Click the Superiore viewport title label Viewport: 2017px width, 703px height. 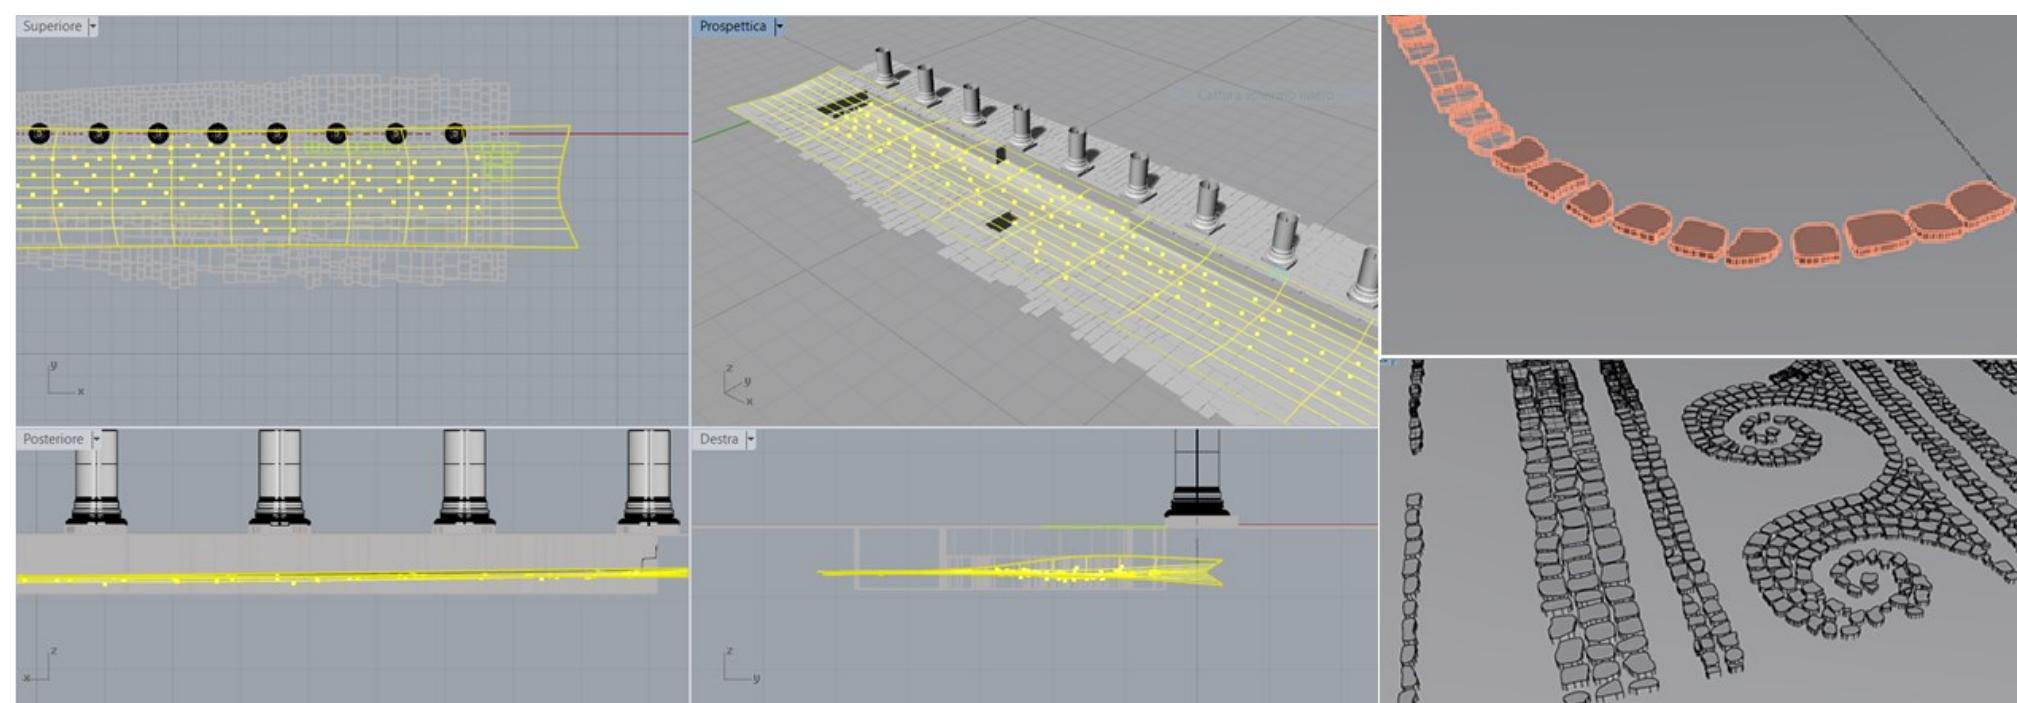pyautogui.click(x=52, y=26)
